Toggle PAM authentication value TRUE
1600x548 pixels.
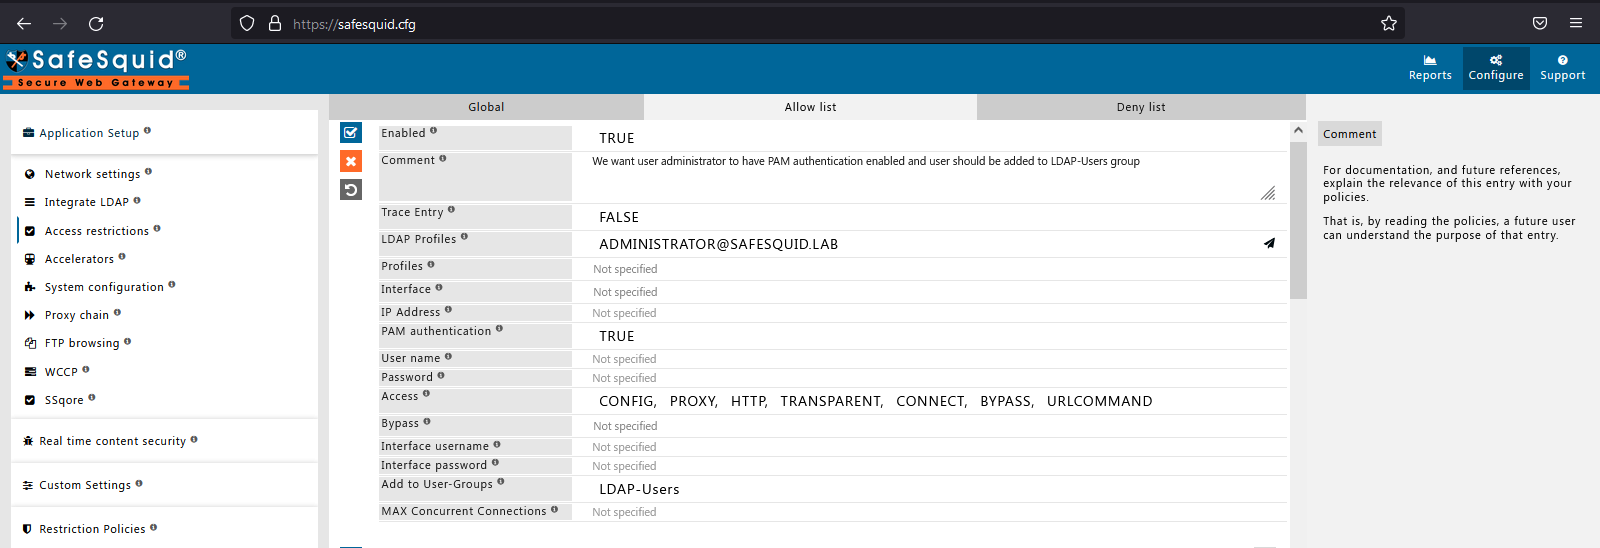[617, 336]
